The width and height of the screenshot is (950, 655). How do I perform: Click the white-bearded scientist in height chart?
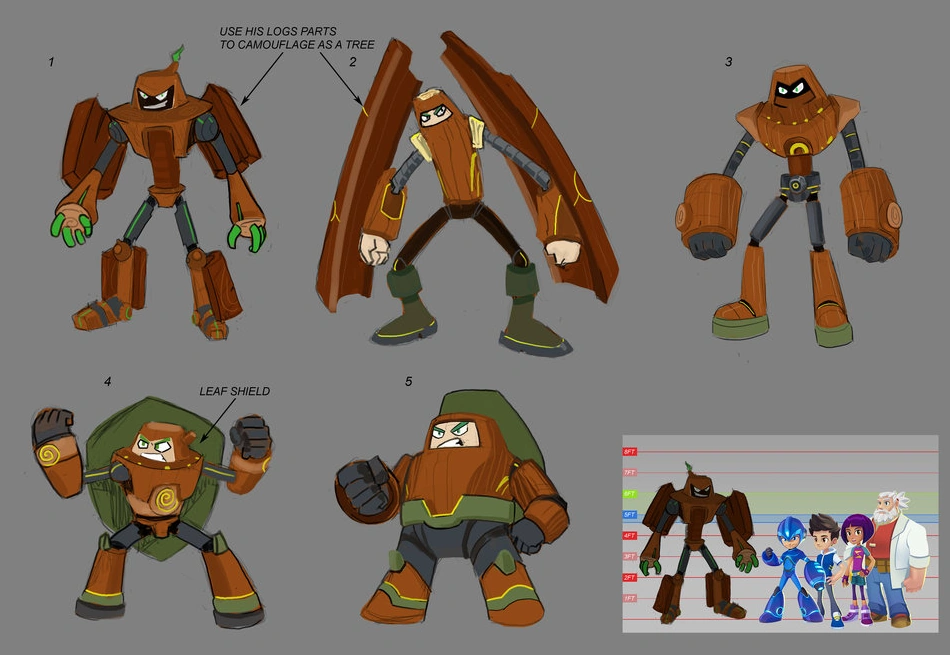(x=898, y=560)
